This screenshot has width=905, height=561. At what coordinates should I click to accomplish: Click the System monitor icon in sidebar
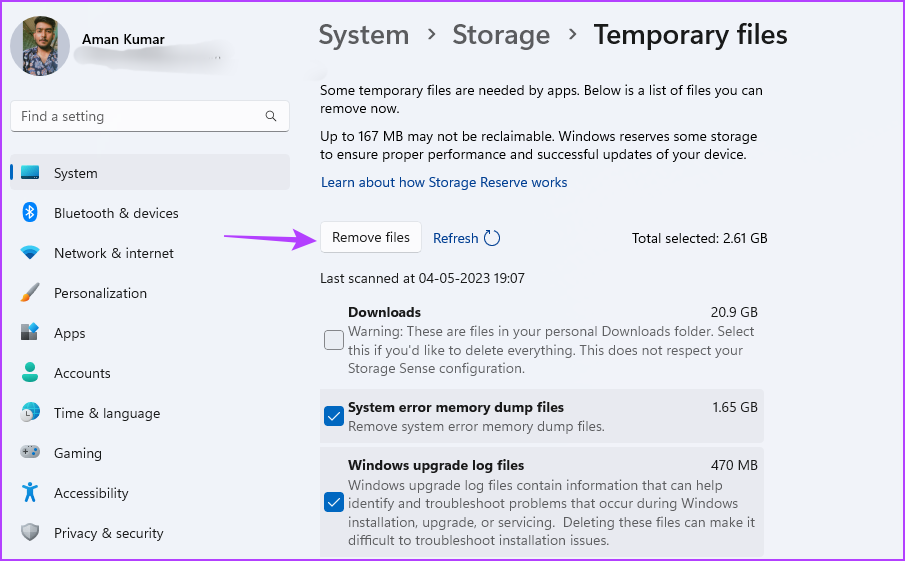click(x=30, y=173)
